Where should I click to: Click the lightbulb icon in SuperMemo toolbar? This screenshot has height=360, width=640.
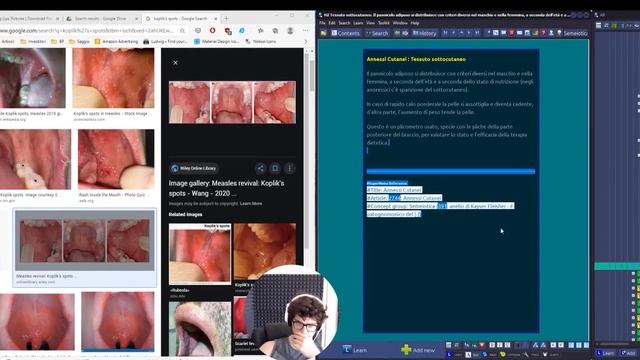[x=559, y=33]
